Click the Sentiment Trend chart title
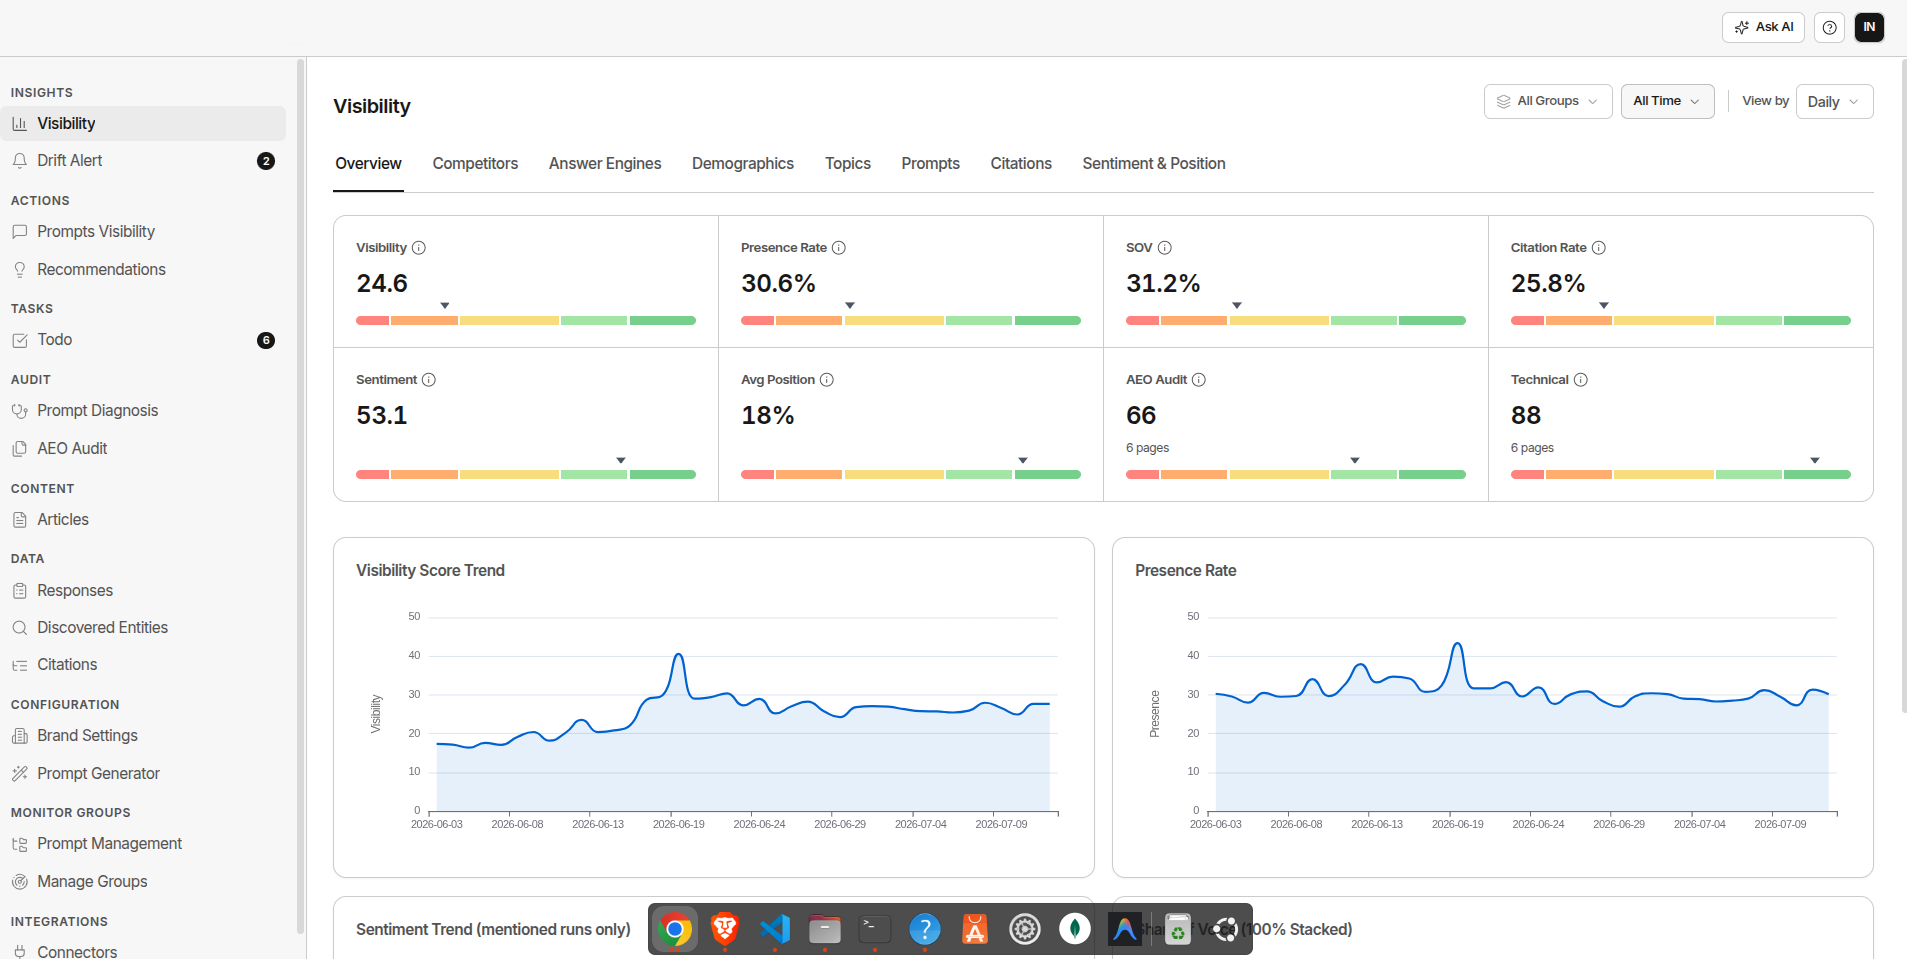The width and height of the screenshot is (1907, 959). (x=493, y=930)
